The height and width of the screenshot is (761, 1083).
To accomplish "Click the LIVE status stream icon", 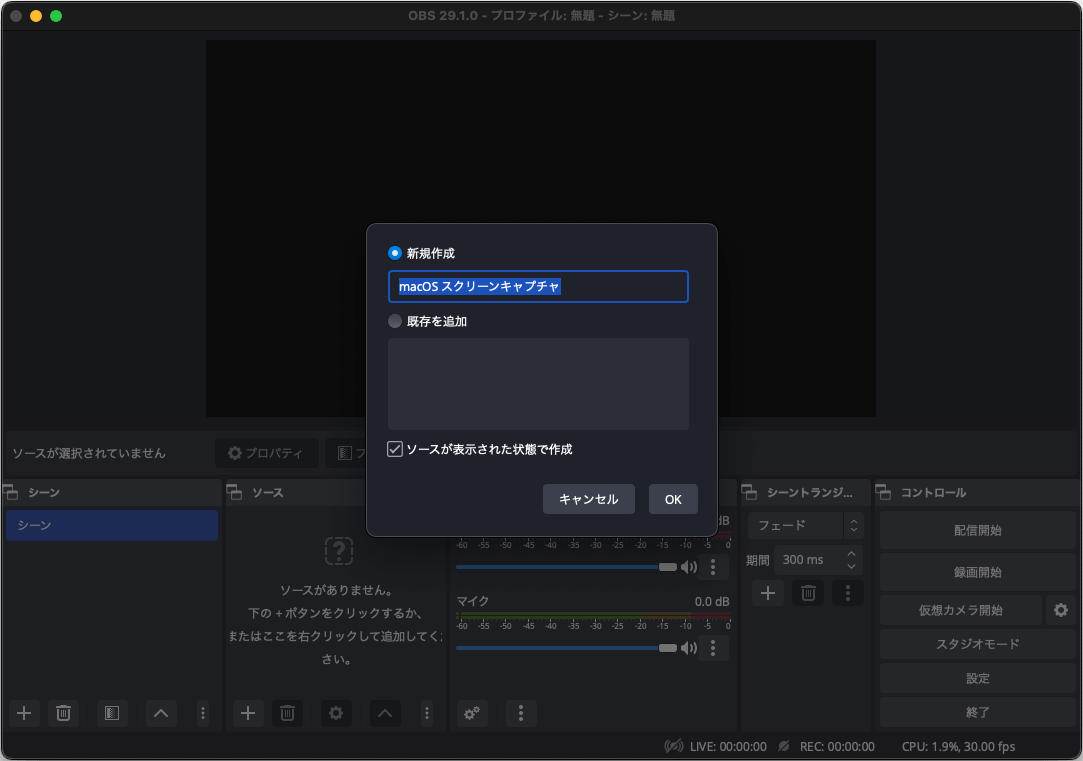I will pos(673,746).
